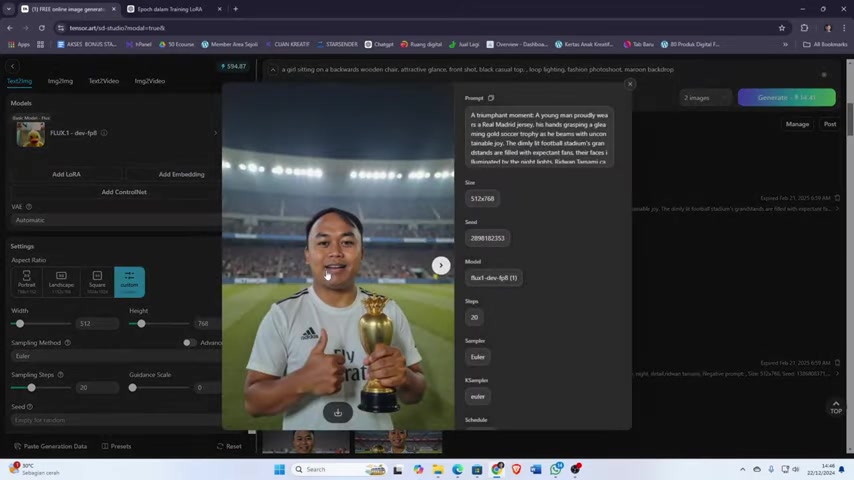Select the Portrait aspect ratio
This screenshot has height=480, width=854.
(26, 281)
